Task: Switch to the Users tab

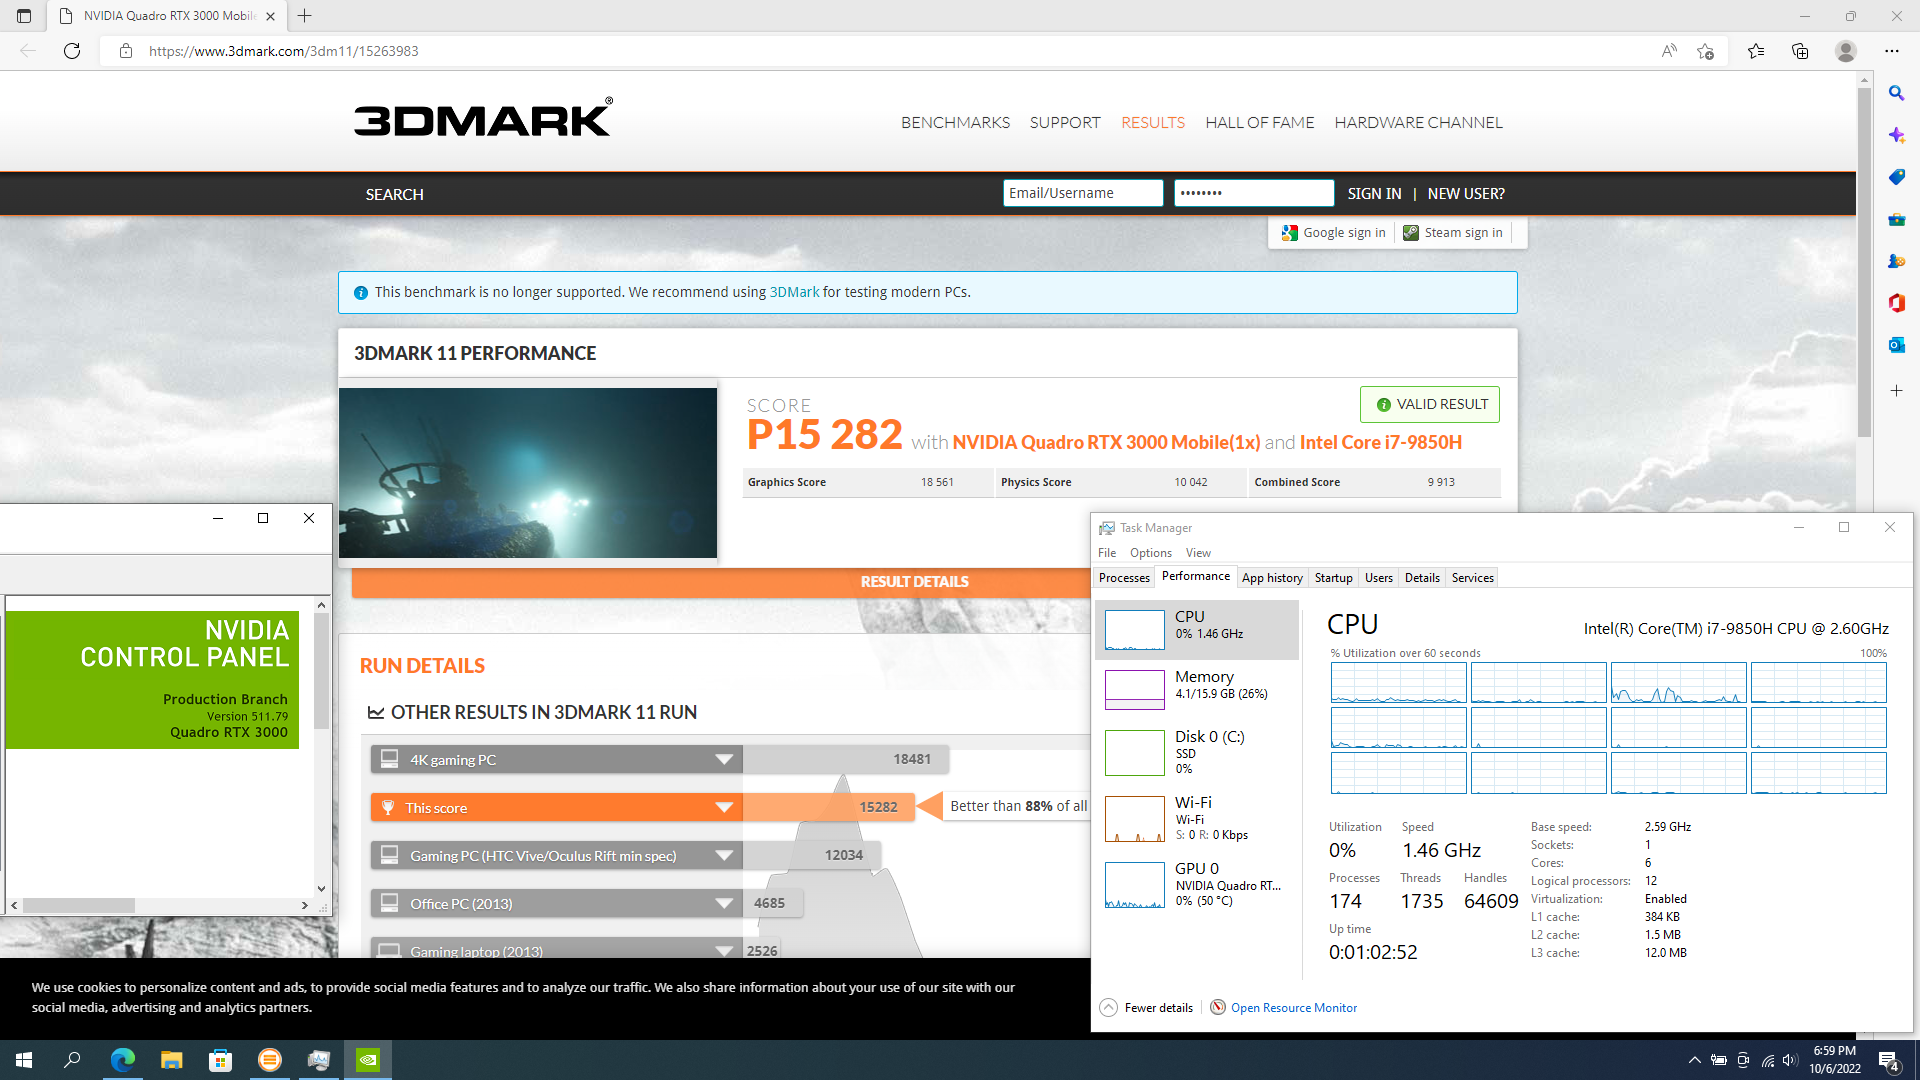Action: tap(1378, 578)
